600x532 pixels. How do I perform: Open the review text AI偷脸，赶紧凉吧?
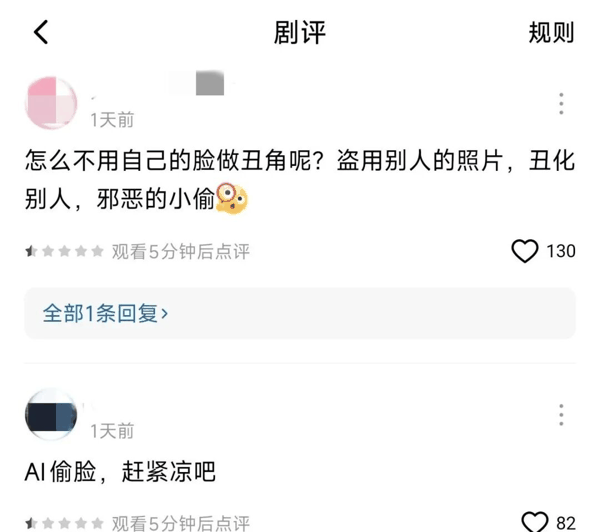[120, 472]
